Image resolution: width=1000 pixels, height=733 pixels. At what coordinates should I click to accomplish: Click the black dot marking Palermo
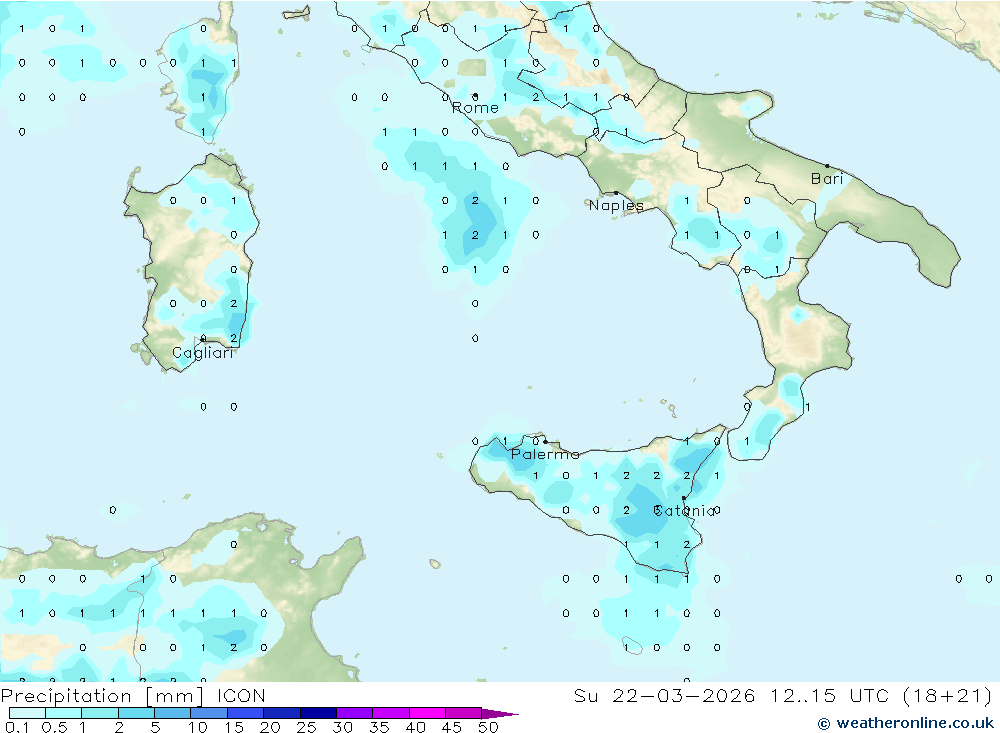[x=545, y=441]
